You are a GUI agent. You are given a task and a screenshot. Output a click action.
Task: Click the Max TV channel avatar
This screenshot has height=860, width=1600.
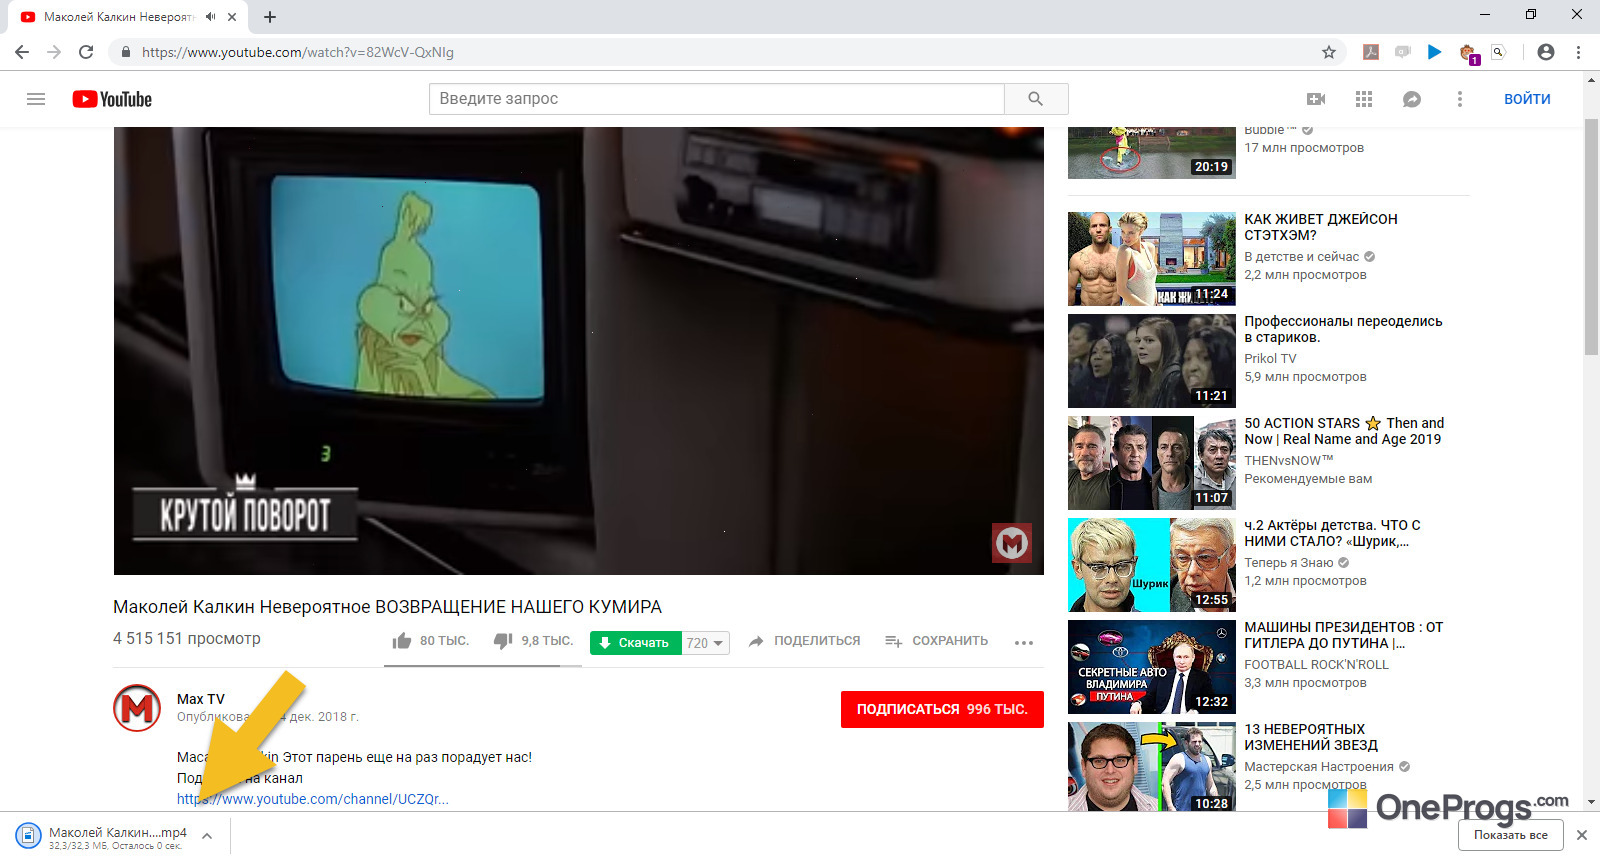137,708
